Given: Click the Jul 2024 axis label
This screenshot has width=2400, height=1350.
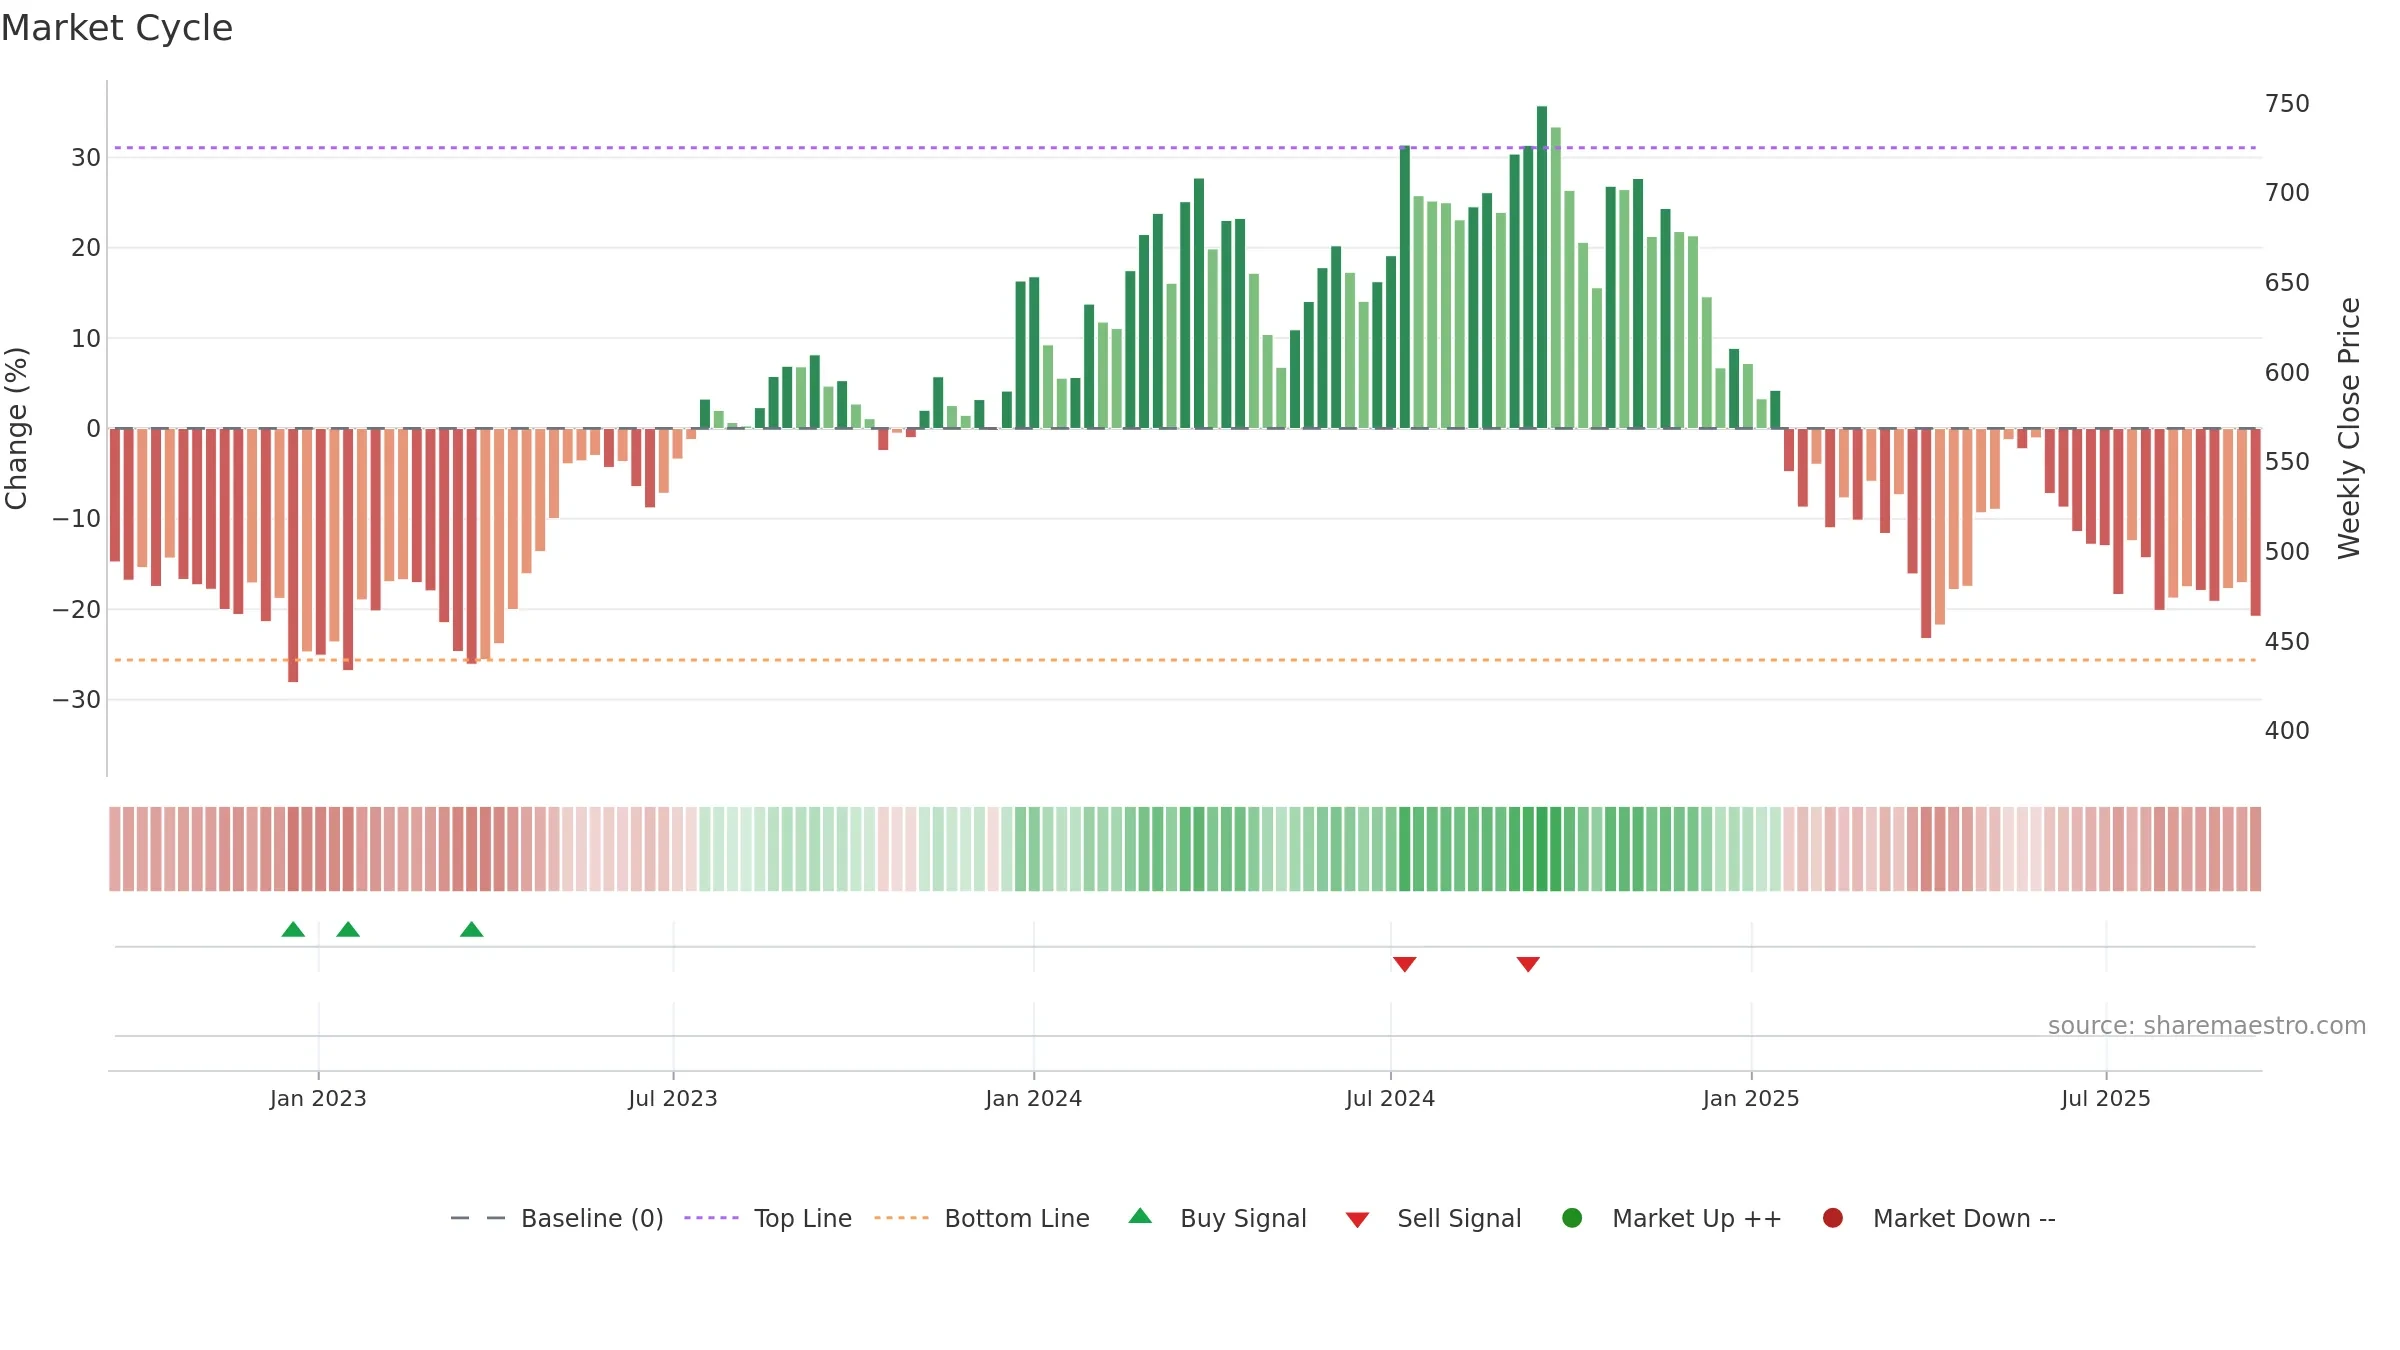Looking at the screenshot, I should pyautogui.click(x=1390, y=1099).
